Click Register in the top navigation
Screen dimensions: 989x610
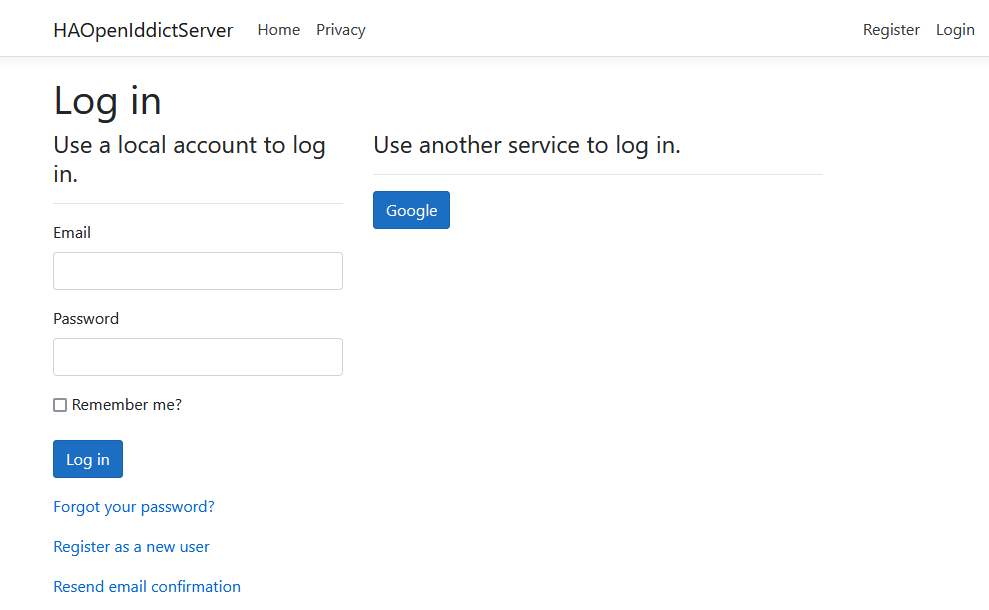[891, 29]
